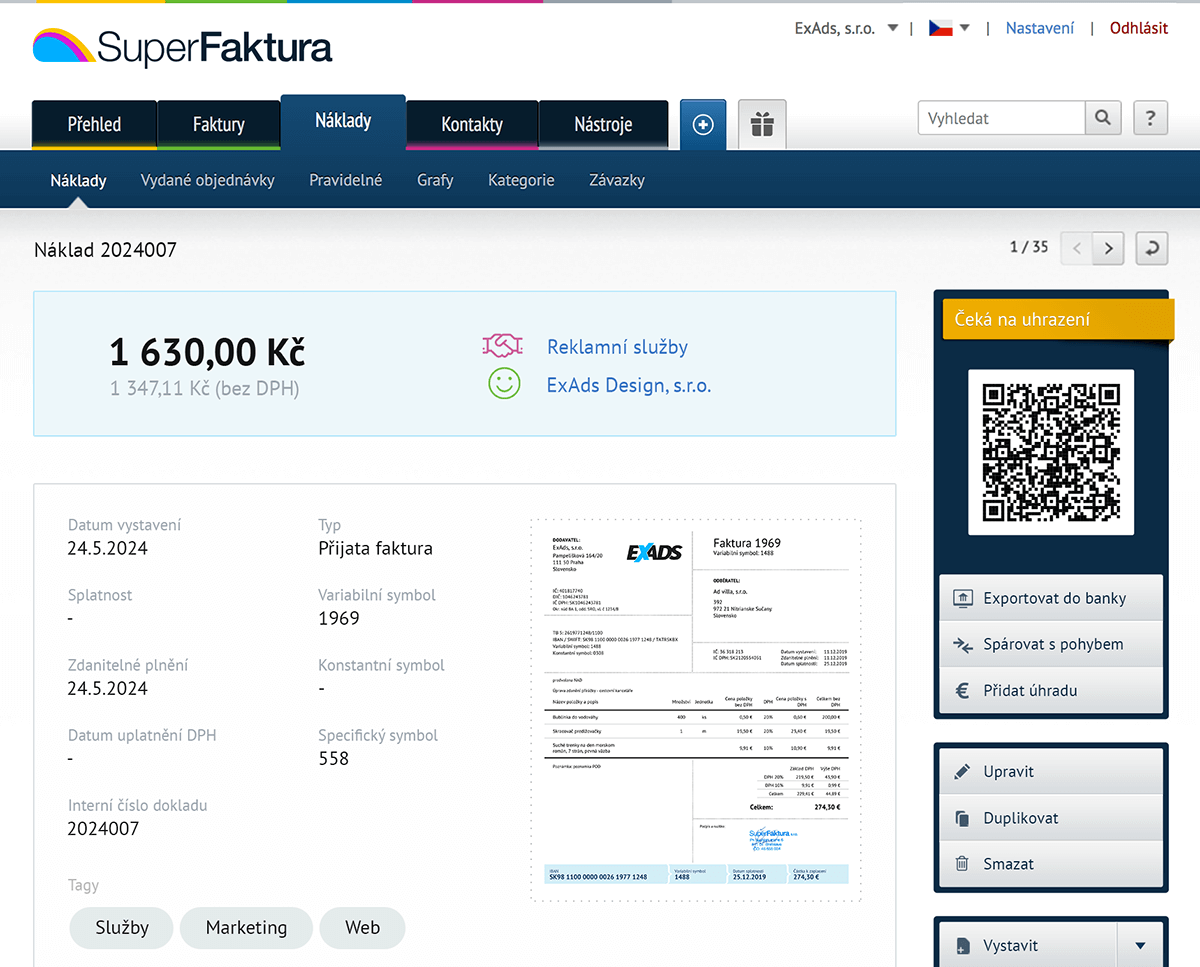Open the Grafy submenu item
This screenshot has width=1200, height=967.
[x=435, y=180]
